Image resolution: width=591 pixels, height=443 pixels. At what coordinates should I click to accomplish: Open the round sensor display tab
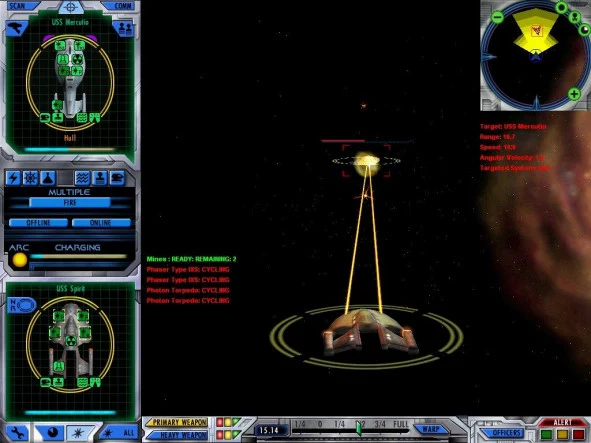(x=52, y=432)
